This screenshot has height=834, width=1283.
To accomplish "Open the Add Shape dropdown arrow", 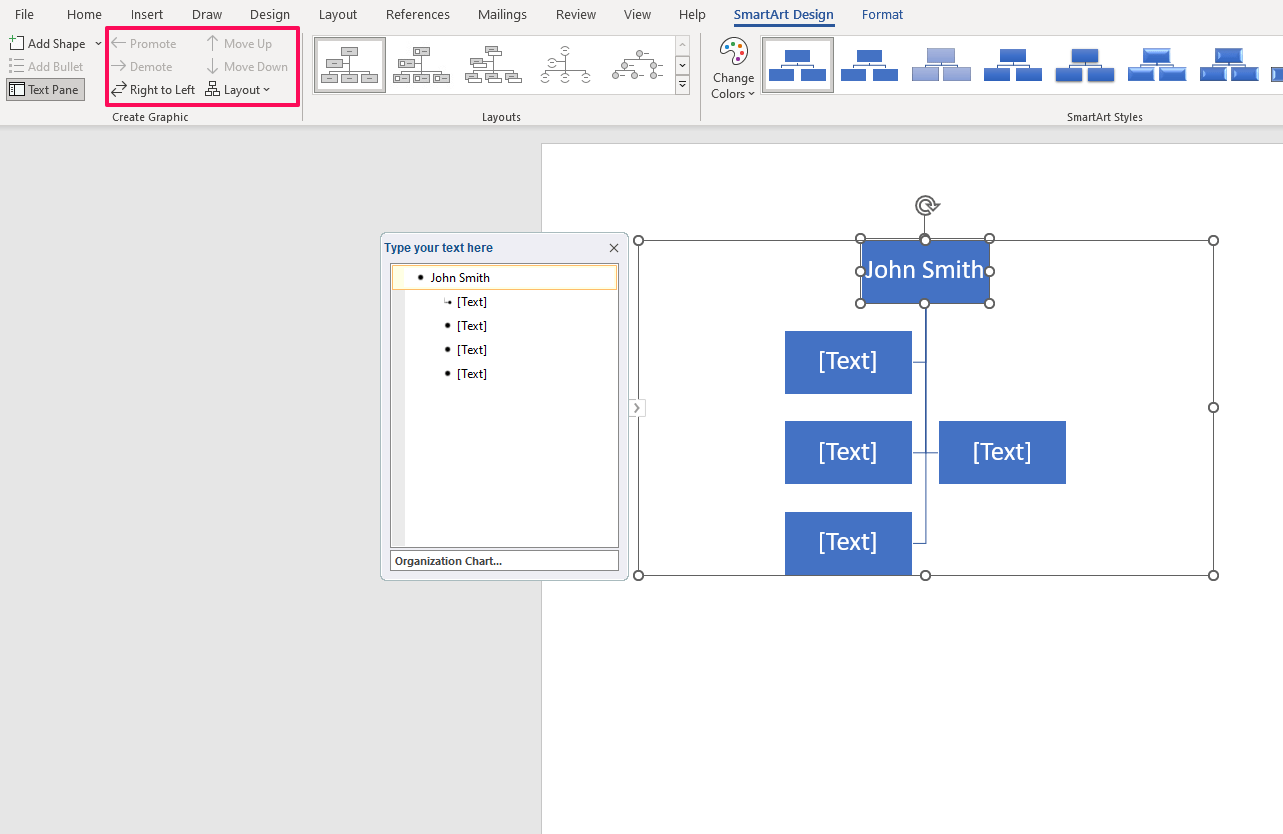I will 98,43.
